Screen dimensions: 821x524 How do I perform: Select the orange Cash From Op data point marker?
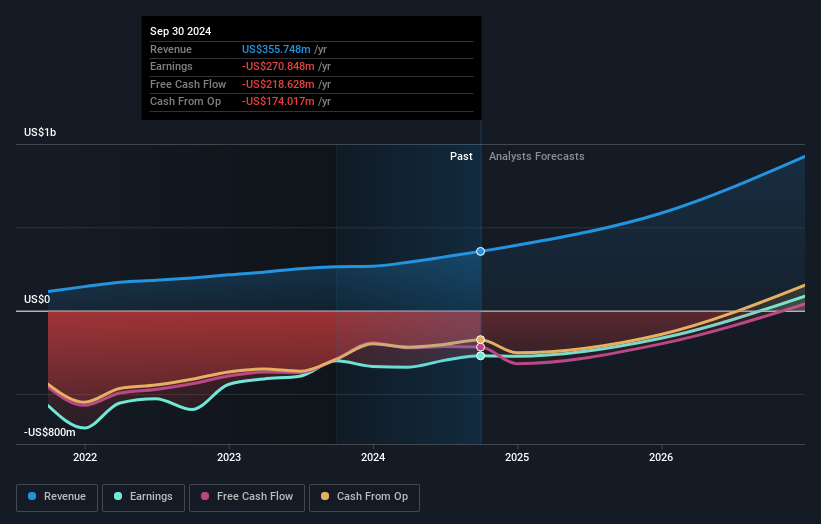click(481, 340)
